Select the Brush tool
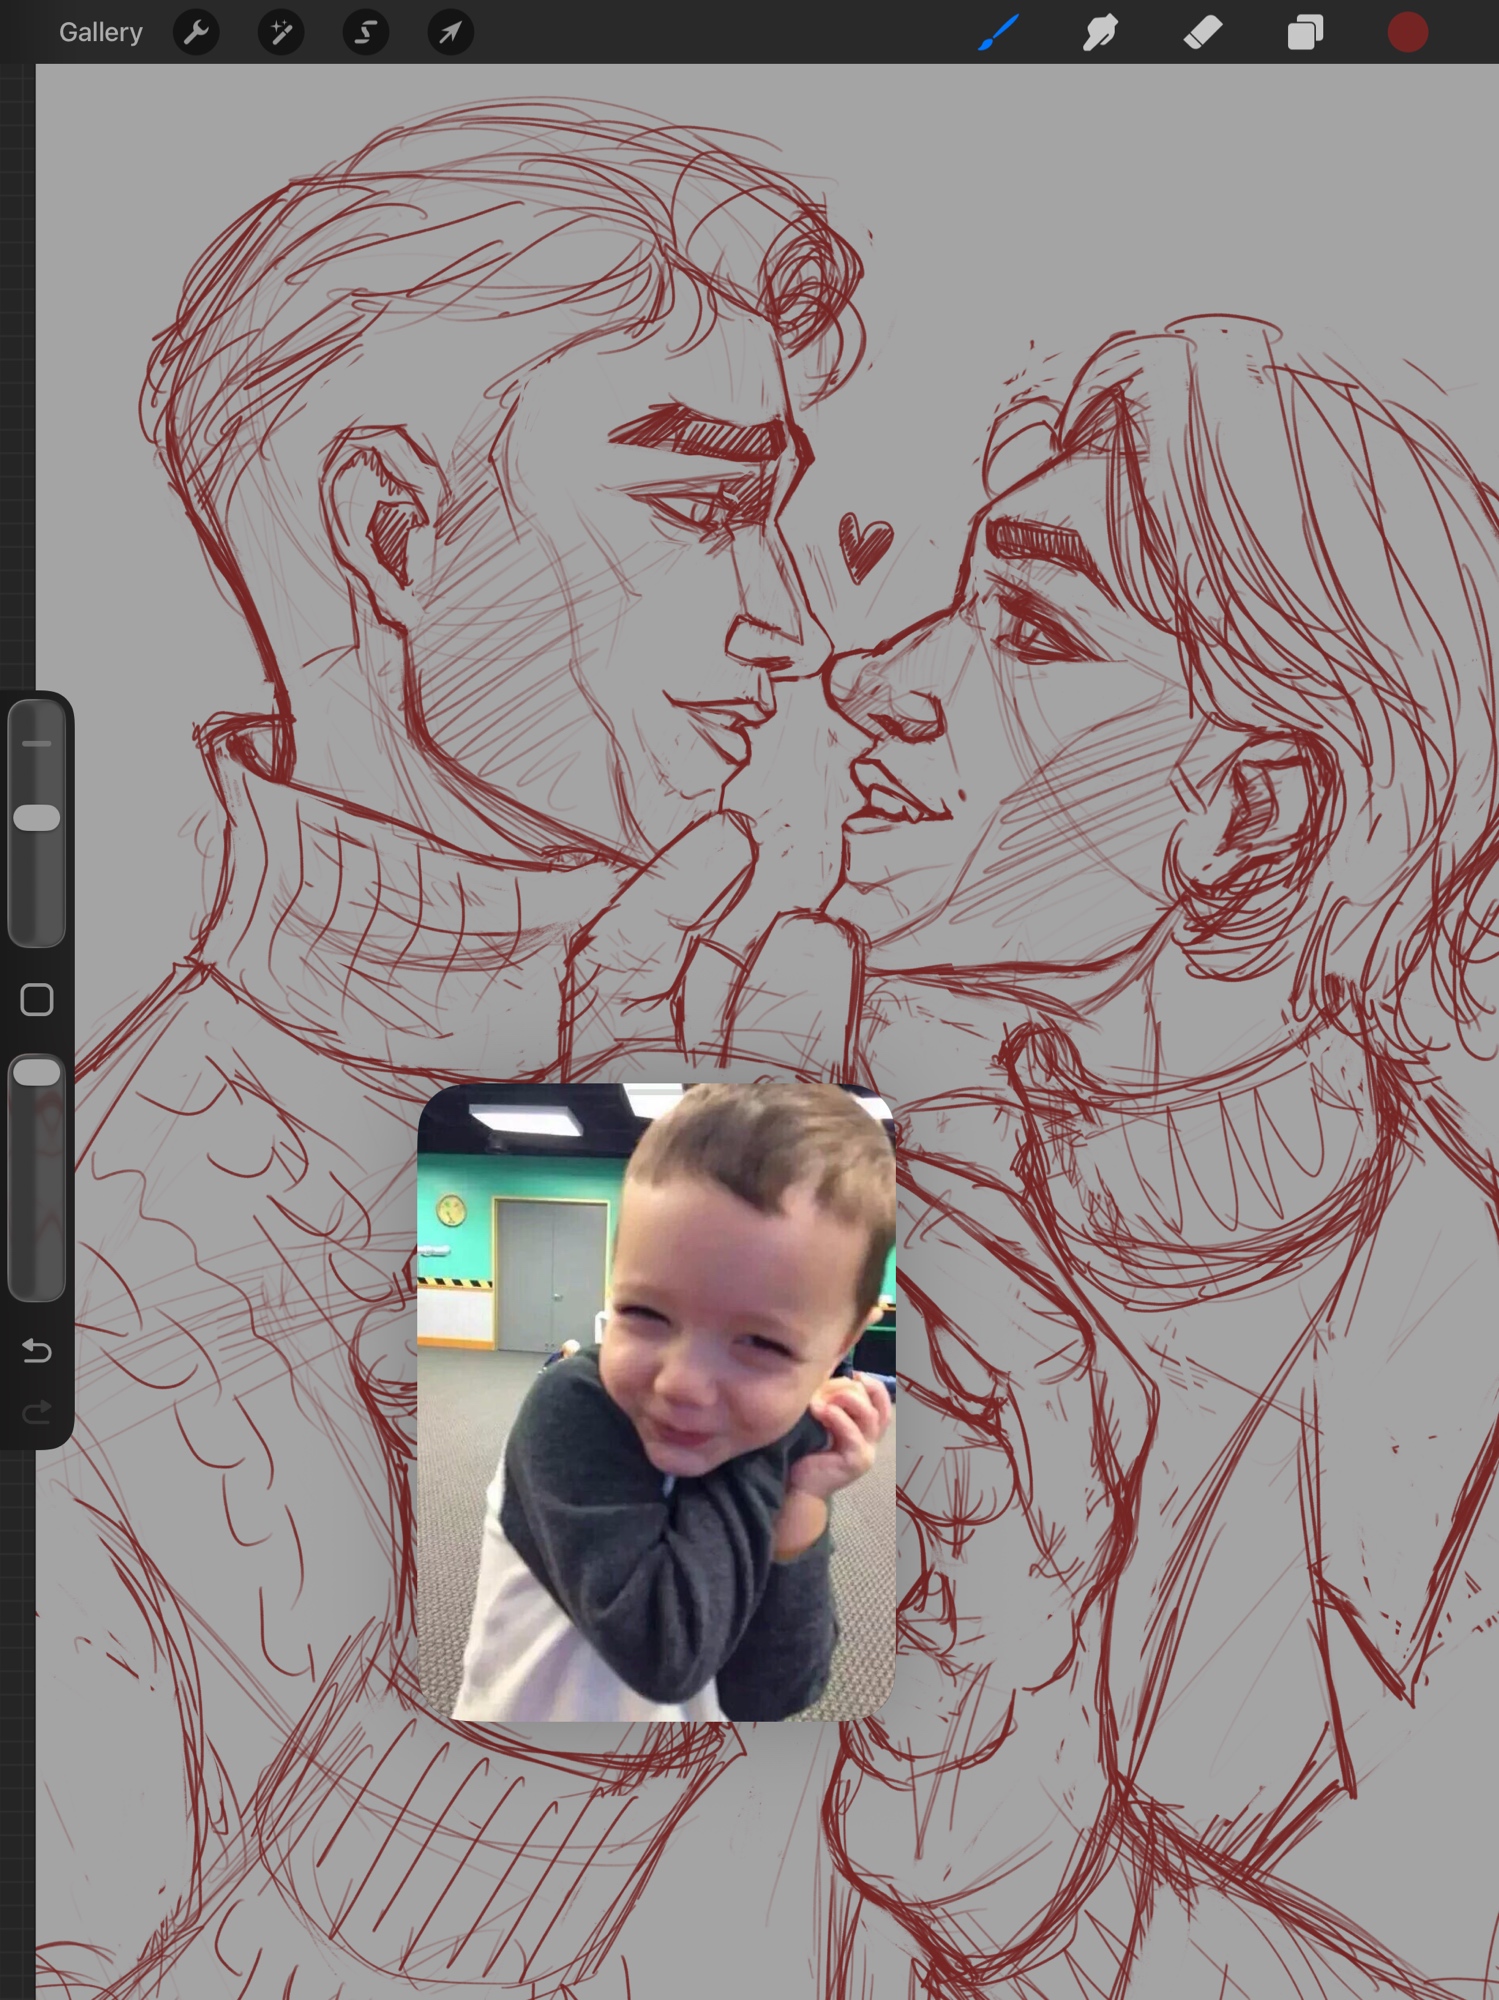Screen dimensions: 1499x2000 click(998, 32)
